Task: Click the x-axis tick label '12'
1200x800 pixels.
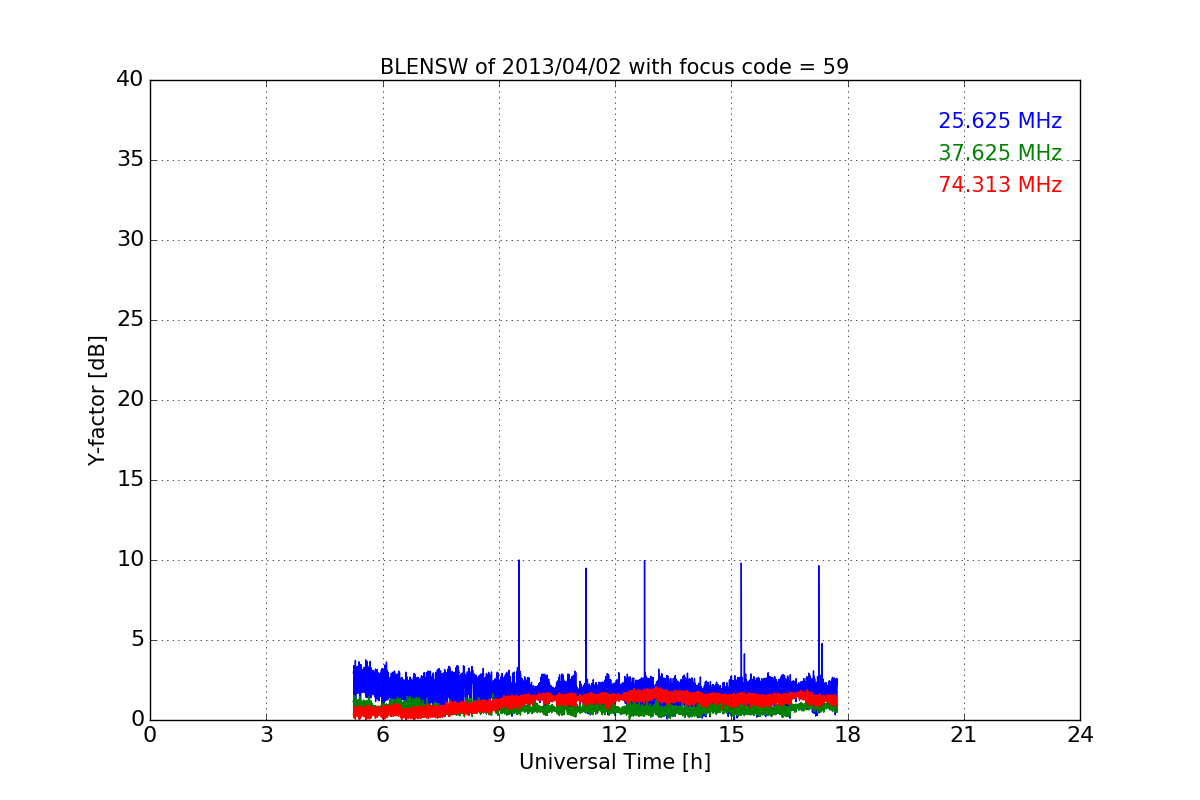Action: pos(615,735)
